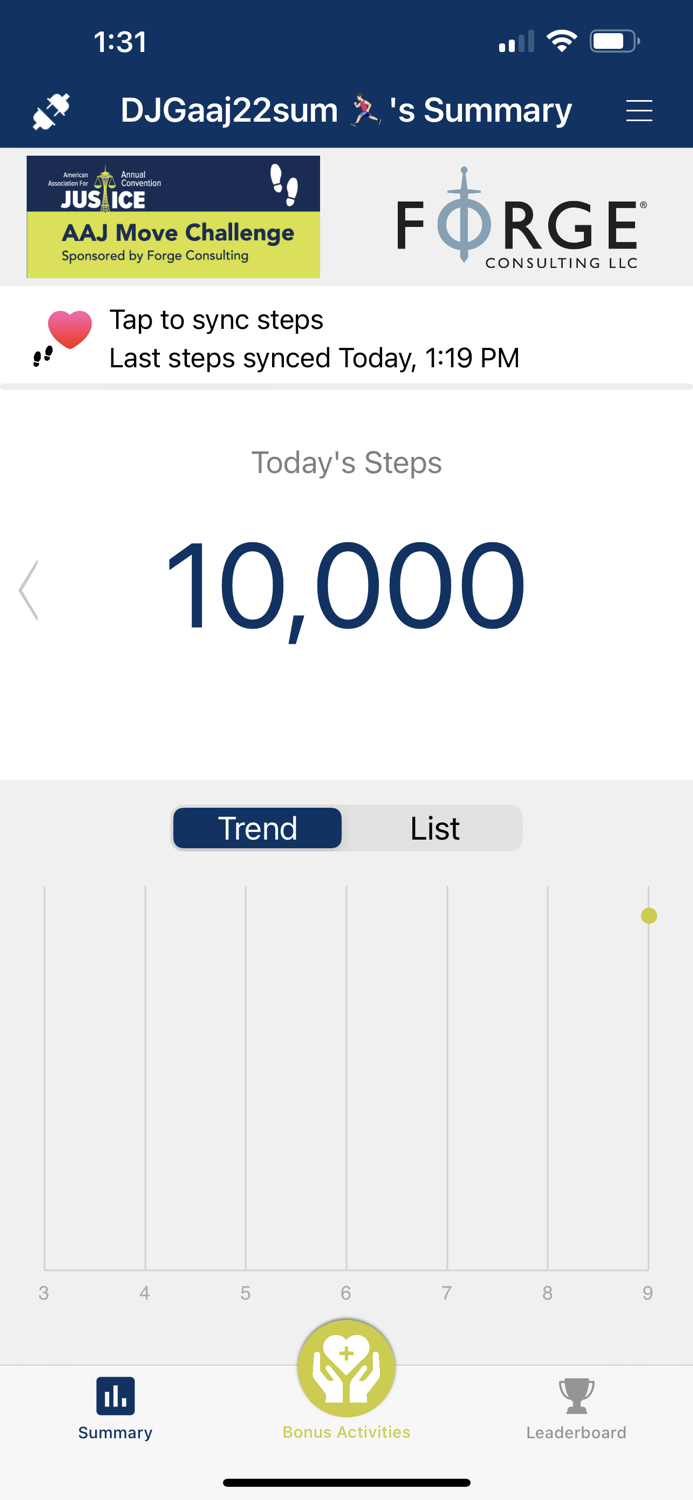Select the yellow data point on chart
This screenshot has height=1500, width=693.
tap(649, 915)
